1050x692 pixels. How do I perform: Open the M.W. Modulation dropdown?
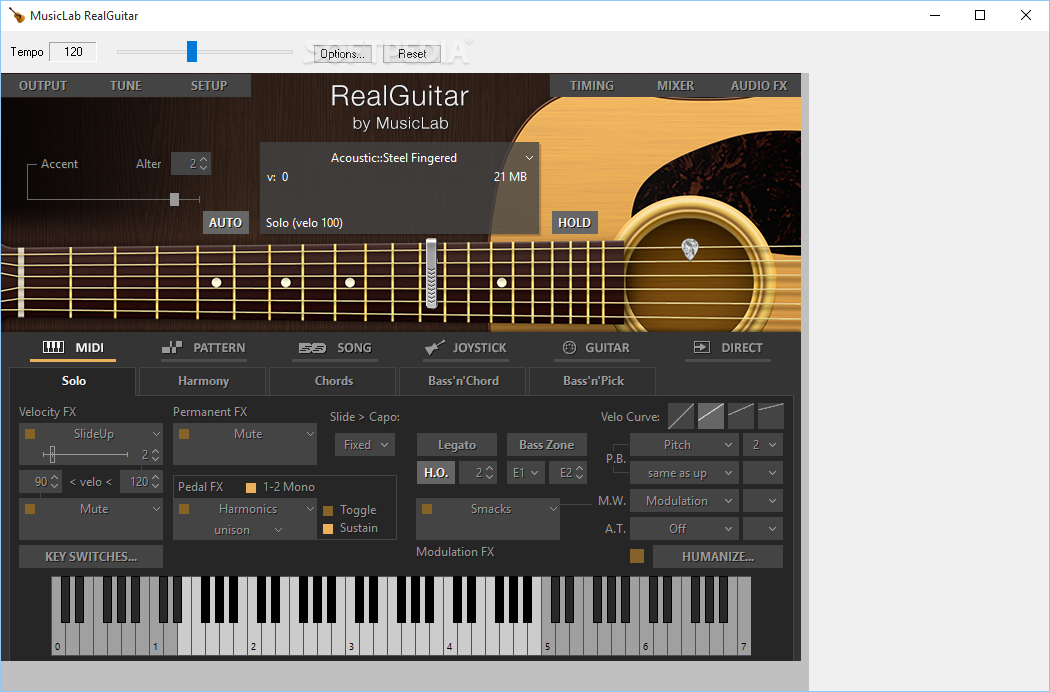pos(684,501)
